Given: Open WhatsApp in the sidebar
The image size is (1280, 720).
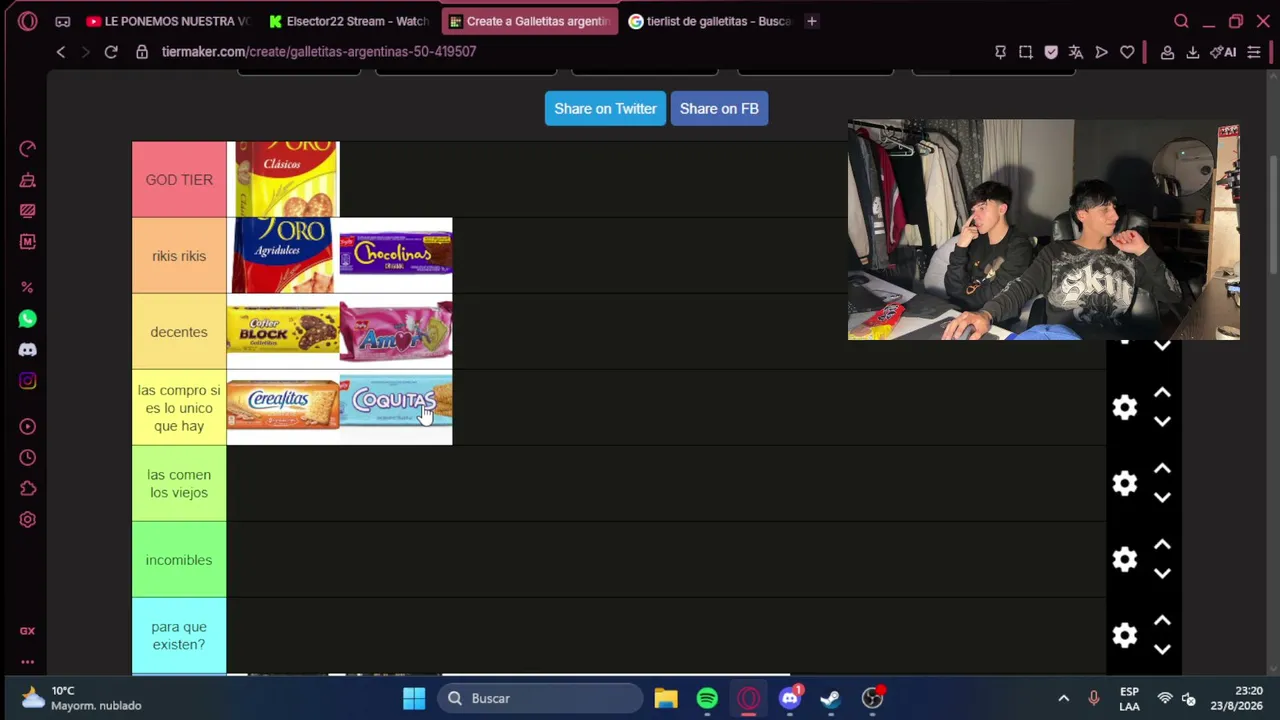Looking at the screenshot, I should [x=28, y=319].
